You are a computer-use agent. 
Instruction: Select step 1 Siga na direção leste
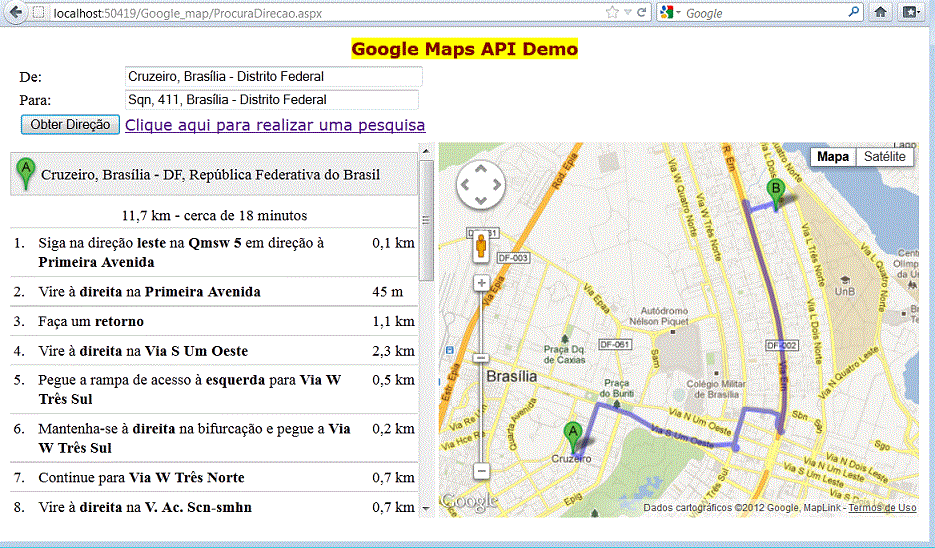(x=214, y=252)
